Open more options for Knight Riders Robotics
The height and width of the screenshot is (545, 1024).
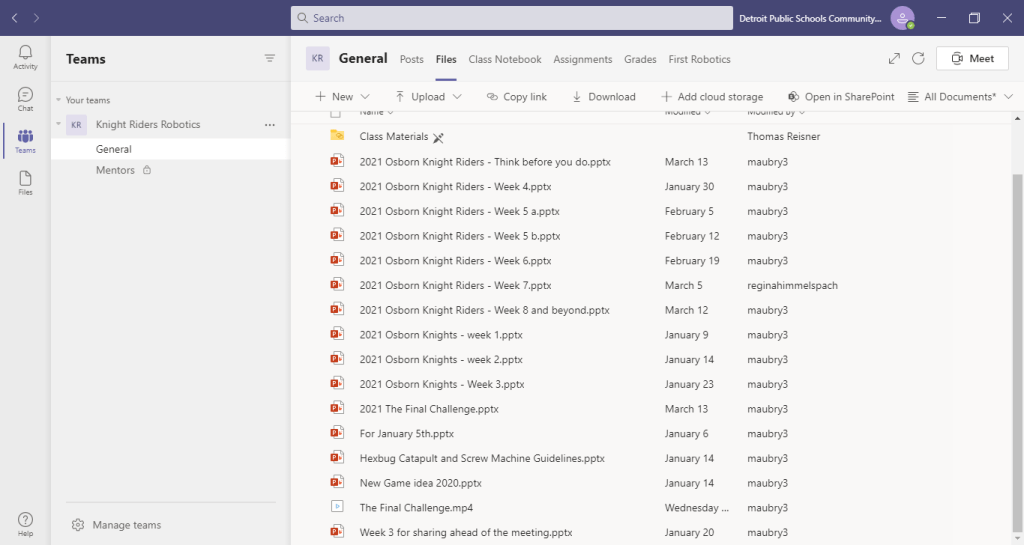point(269,125)
